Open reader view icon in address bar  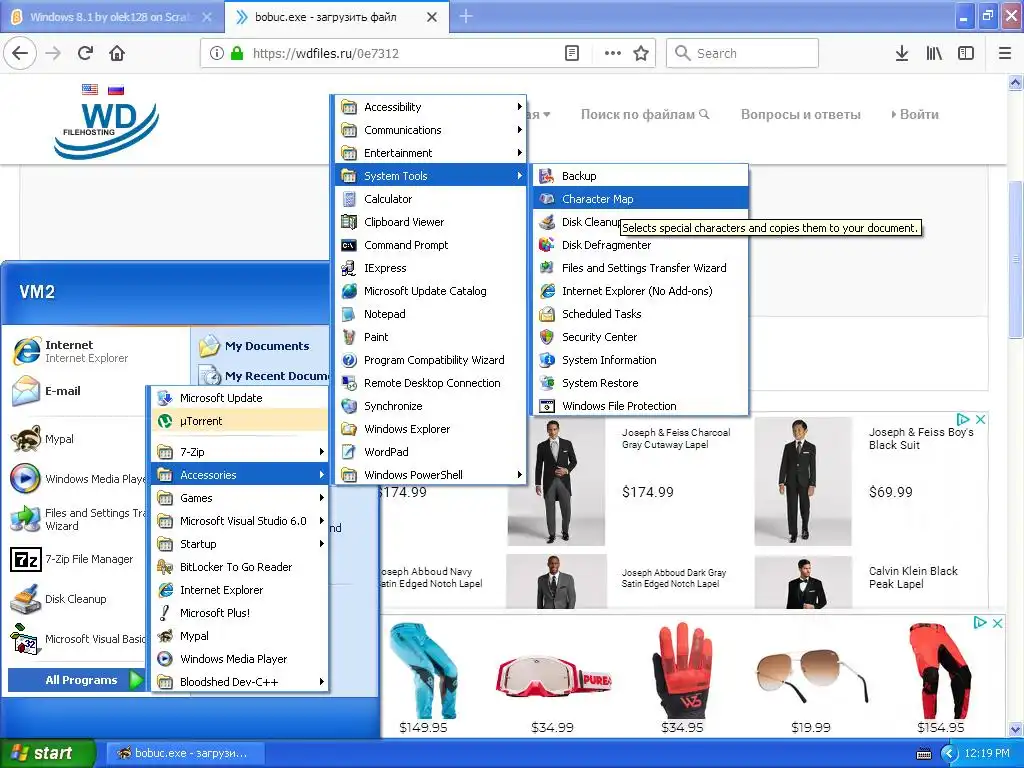572,54
